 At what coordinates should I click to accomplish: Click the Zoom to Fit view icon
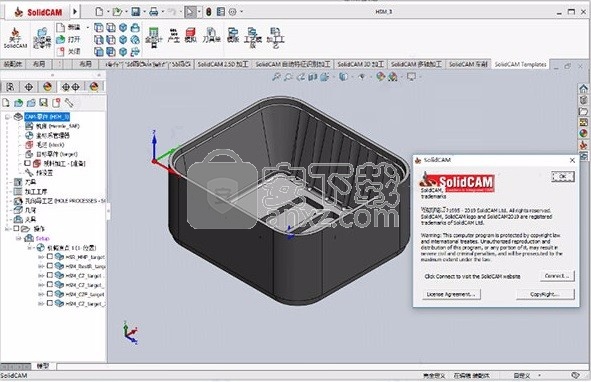coord(277,77)
